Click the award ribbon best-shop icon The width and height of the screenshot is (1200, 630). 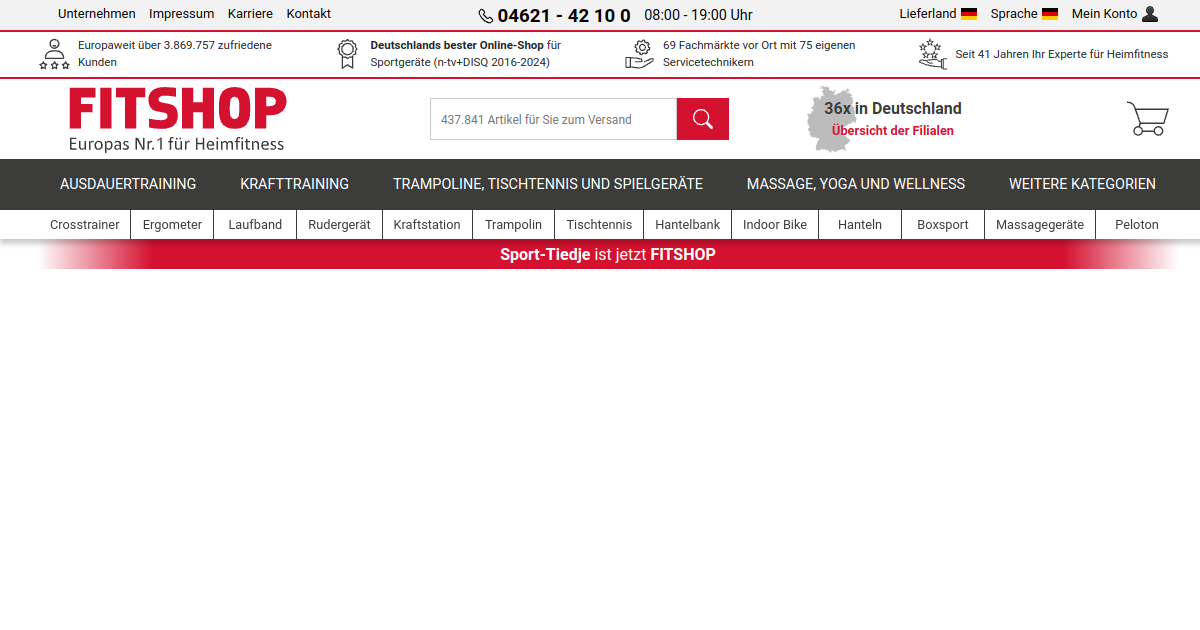coord(347,54)
